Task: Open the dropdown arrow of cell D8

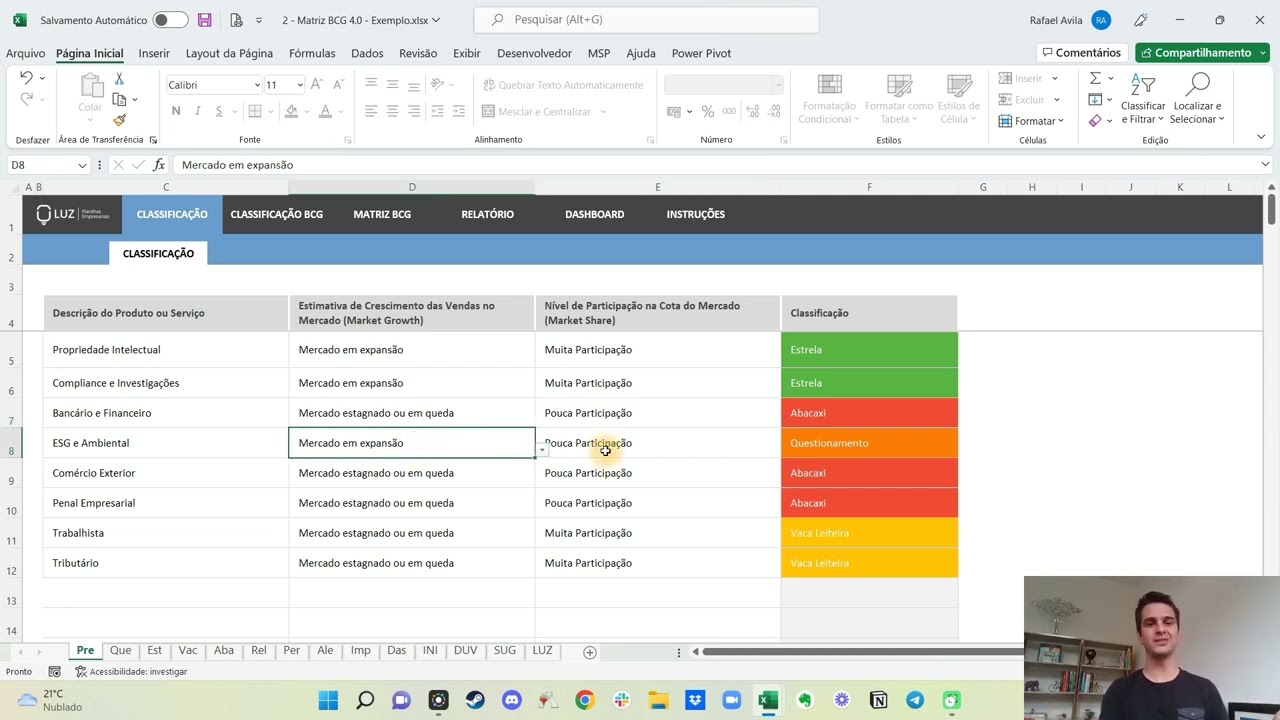Action: (542, 451)
